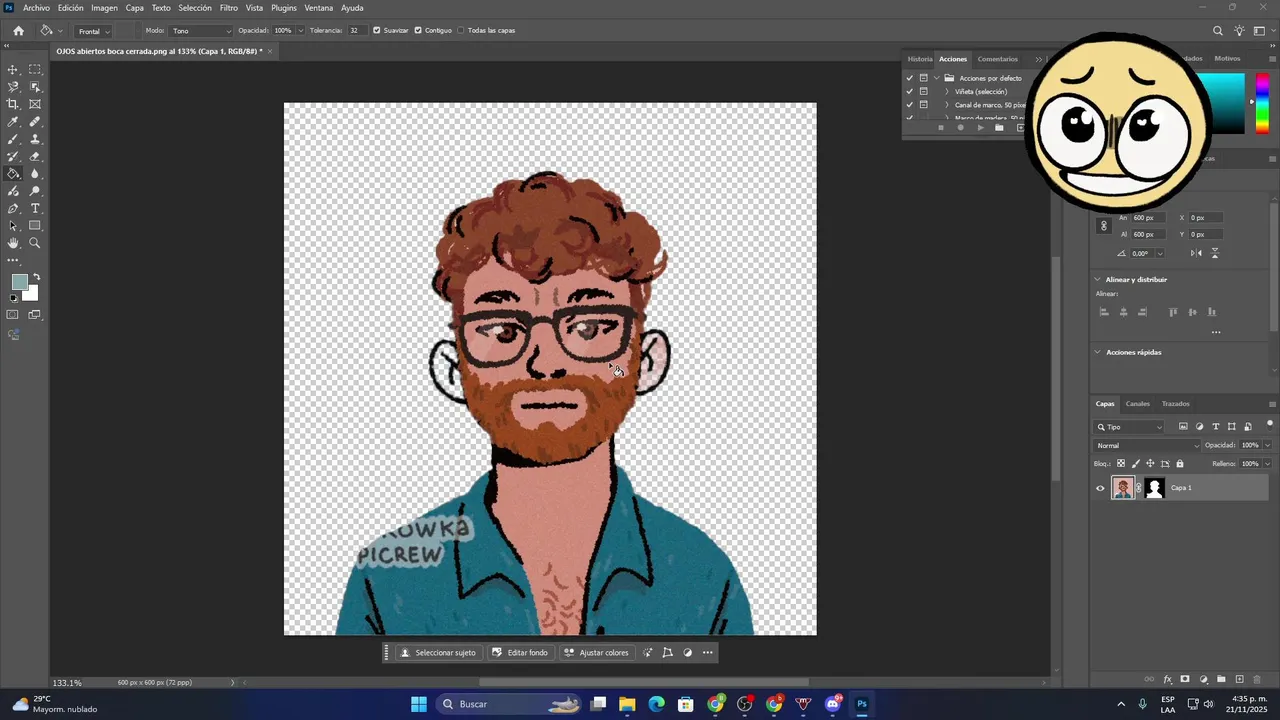Hide Capa 1 layer visibility
The width and height of the screenshot is (1280, 720).
[x=1100, y=488]
